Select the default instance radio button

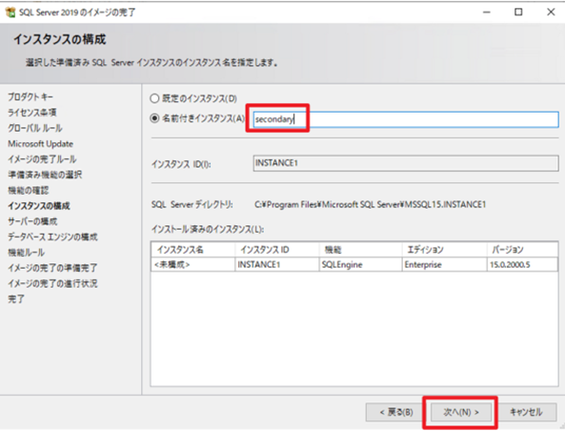pyautogui.click(x=154, y=98)
